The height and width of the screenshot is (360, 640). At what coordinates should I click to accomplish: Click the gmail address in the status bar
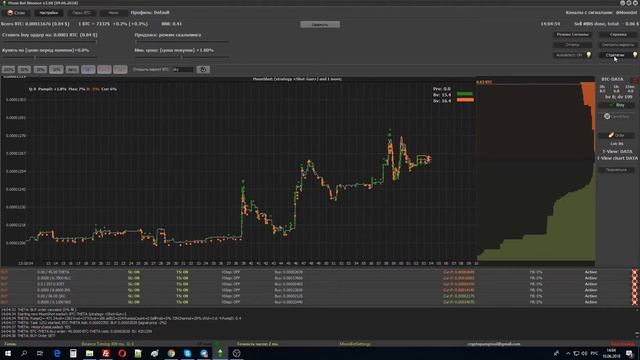tap(493, 344)
